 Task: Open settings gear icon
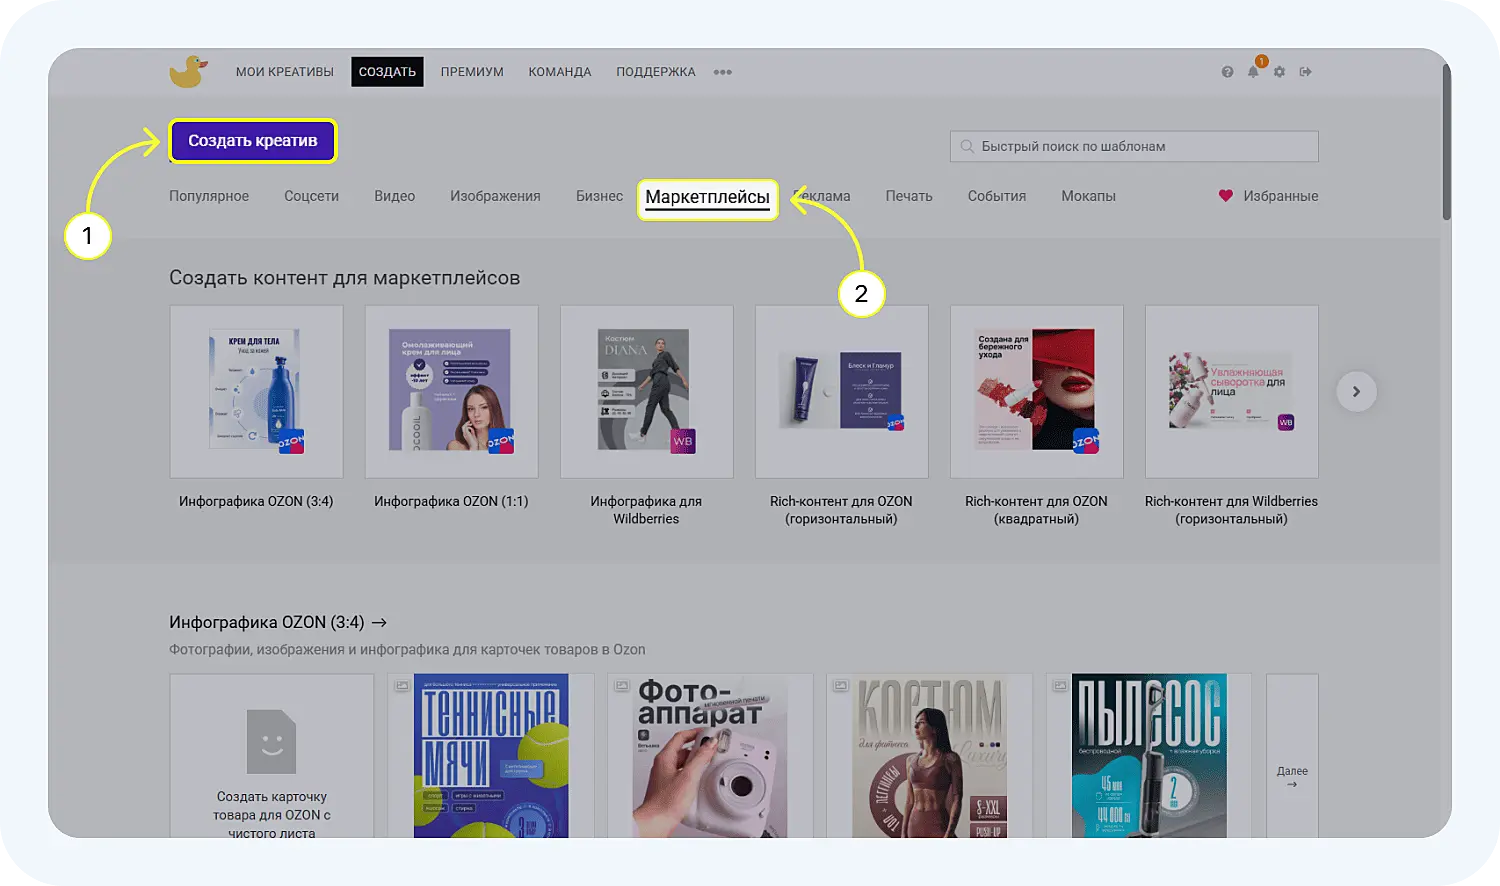[1279, 72]
